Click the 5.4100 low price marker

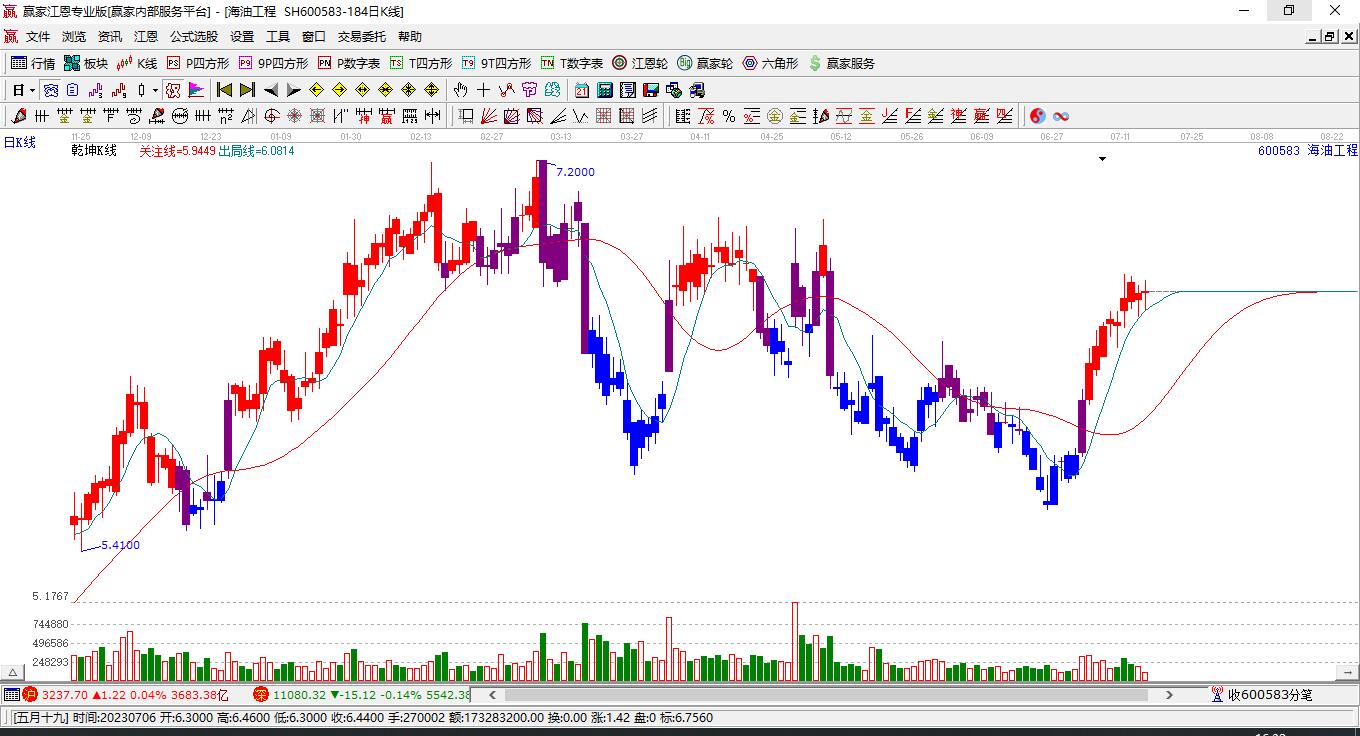tap(121, 545)
